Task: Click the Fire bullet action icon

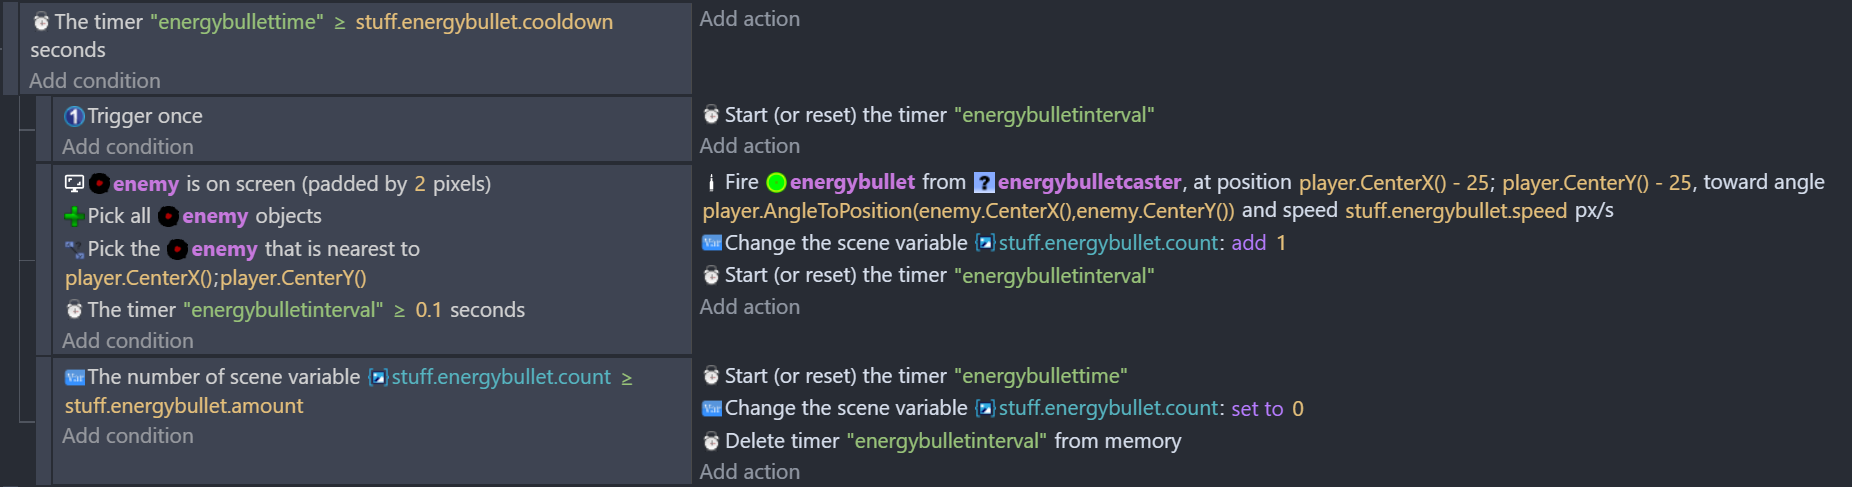Action: (x=711, y=183)
